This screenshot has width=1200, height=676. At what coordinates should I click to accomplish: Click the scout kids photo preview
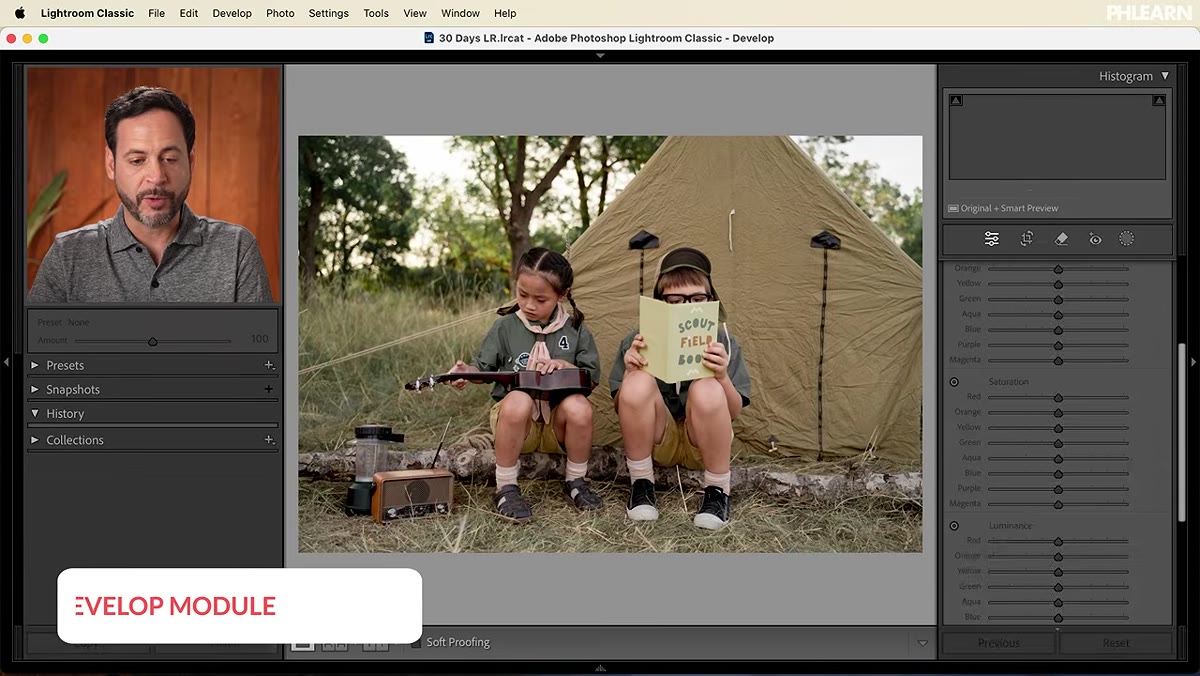[610, 344]
